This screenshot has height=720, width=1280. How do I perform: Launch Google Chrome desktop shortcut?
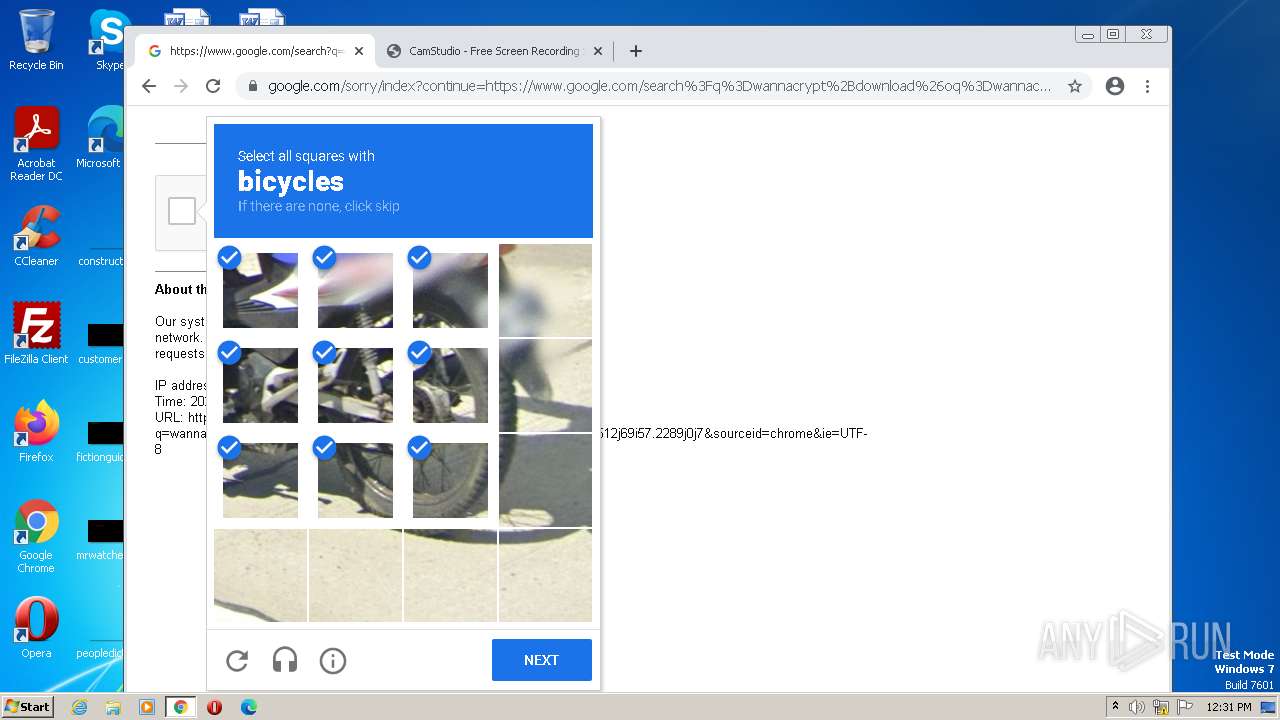(36, 536)
